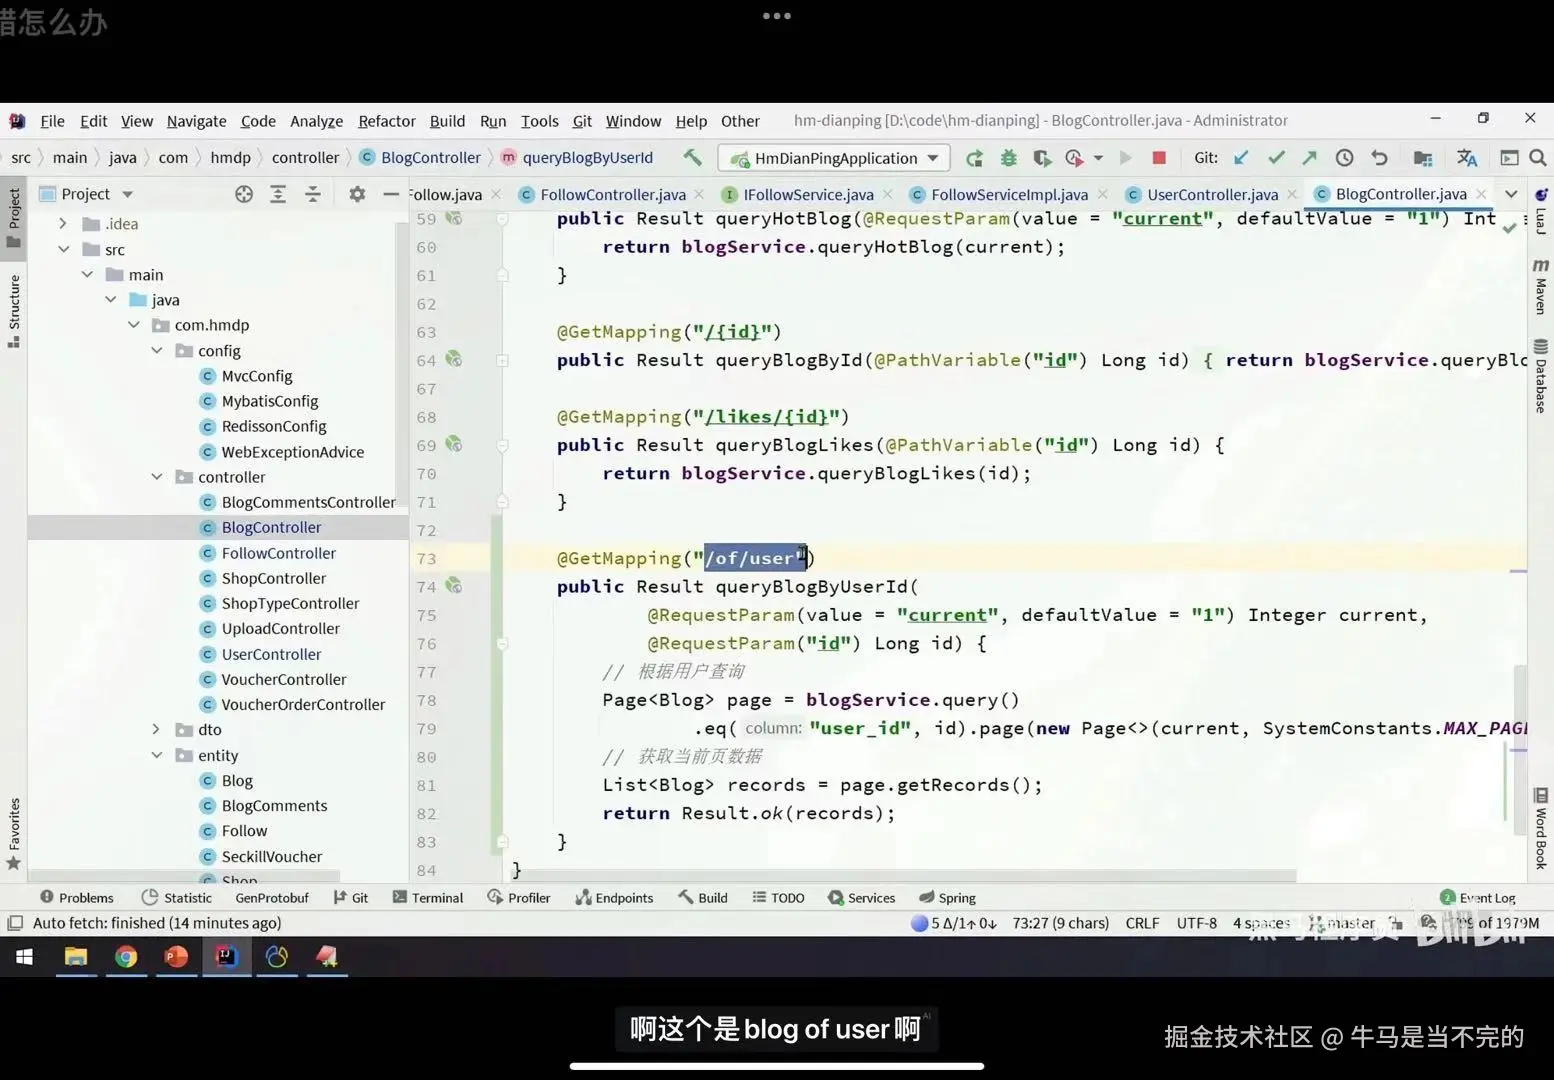Select UserController in project tree
Viewport: 1554px width, 1080px height.
pos(271,654)
